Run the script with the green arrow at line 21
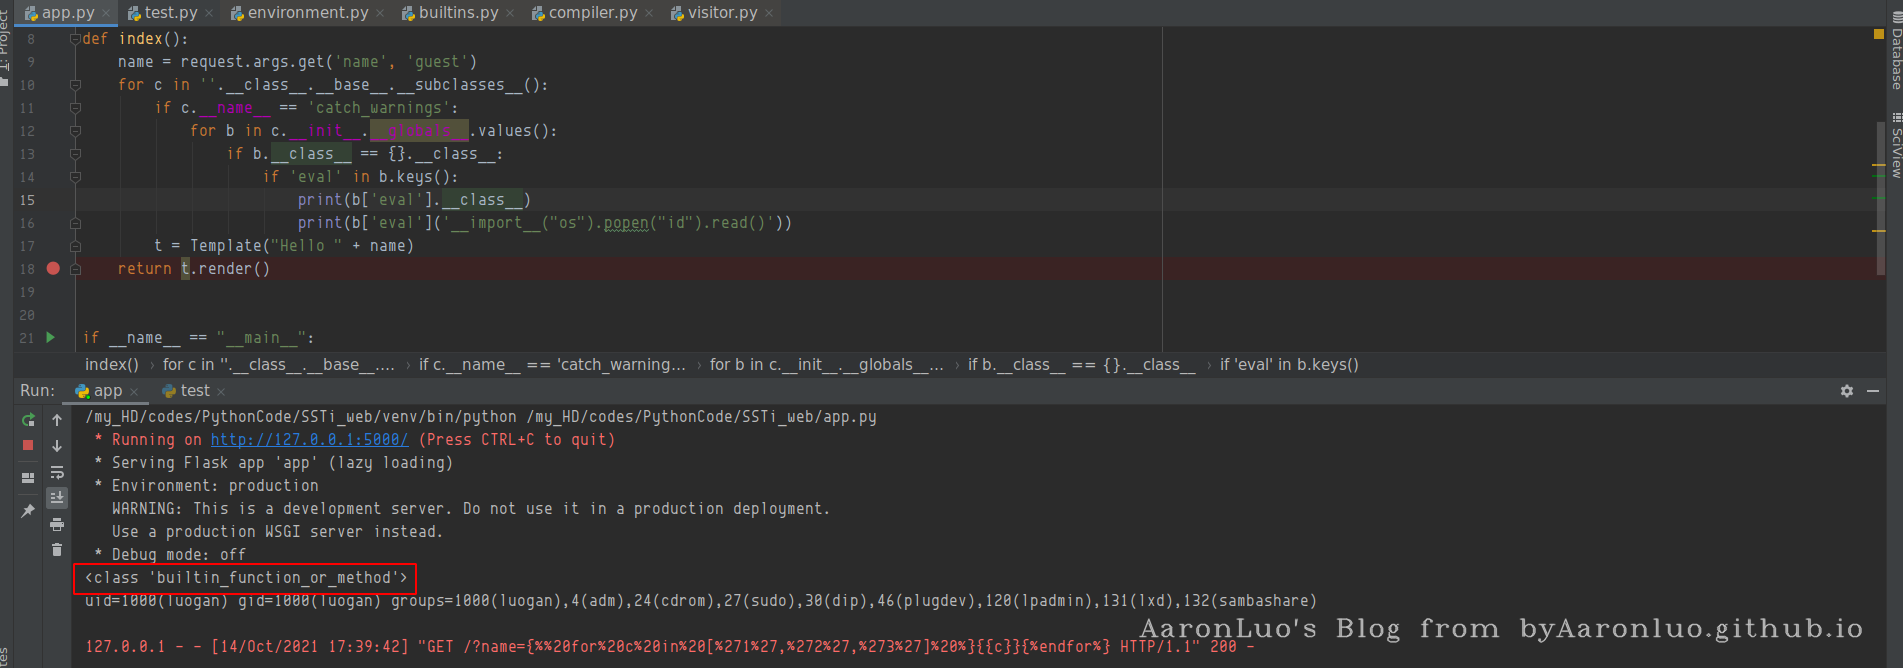Image resolution: width=1903 pixels, height=668 pixels. (51, 337)
